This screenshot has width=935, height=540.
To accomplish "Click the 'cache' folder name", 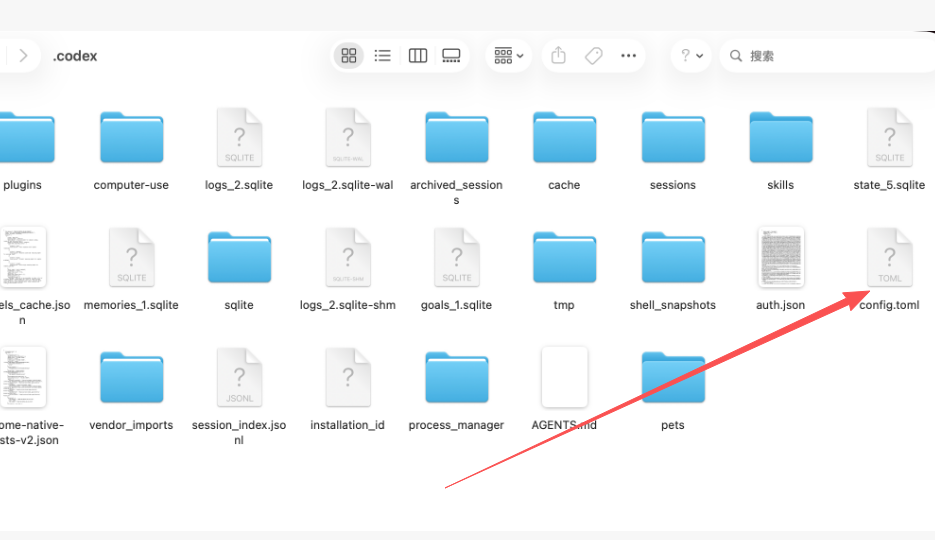I will [564, 185].
